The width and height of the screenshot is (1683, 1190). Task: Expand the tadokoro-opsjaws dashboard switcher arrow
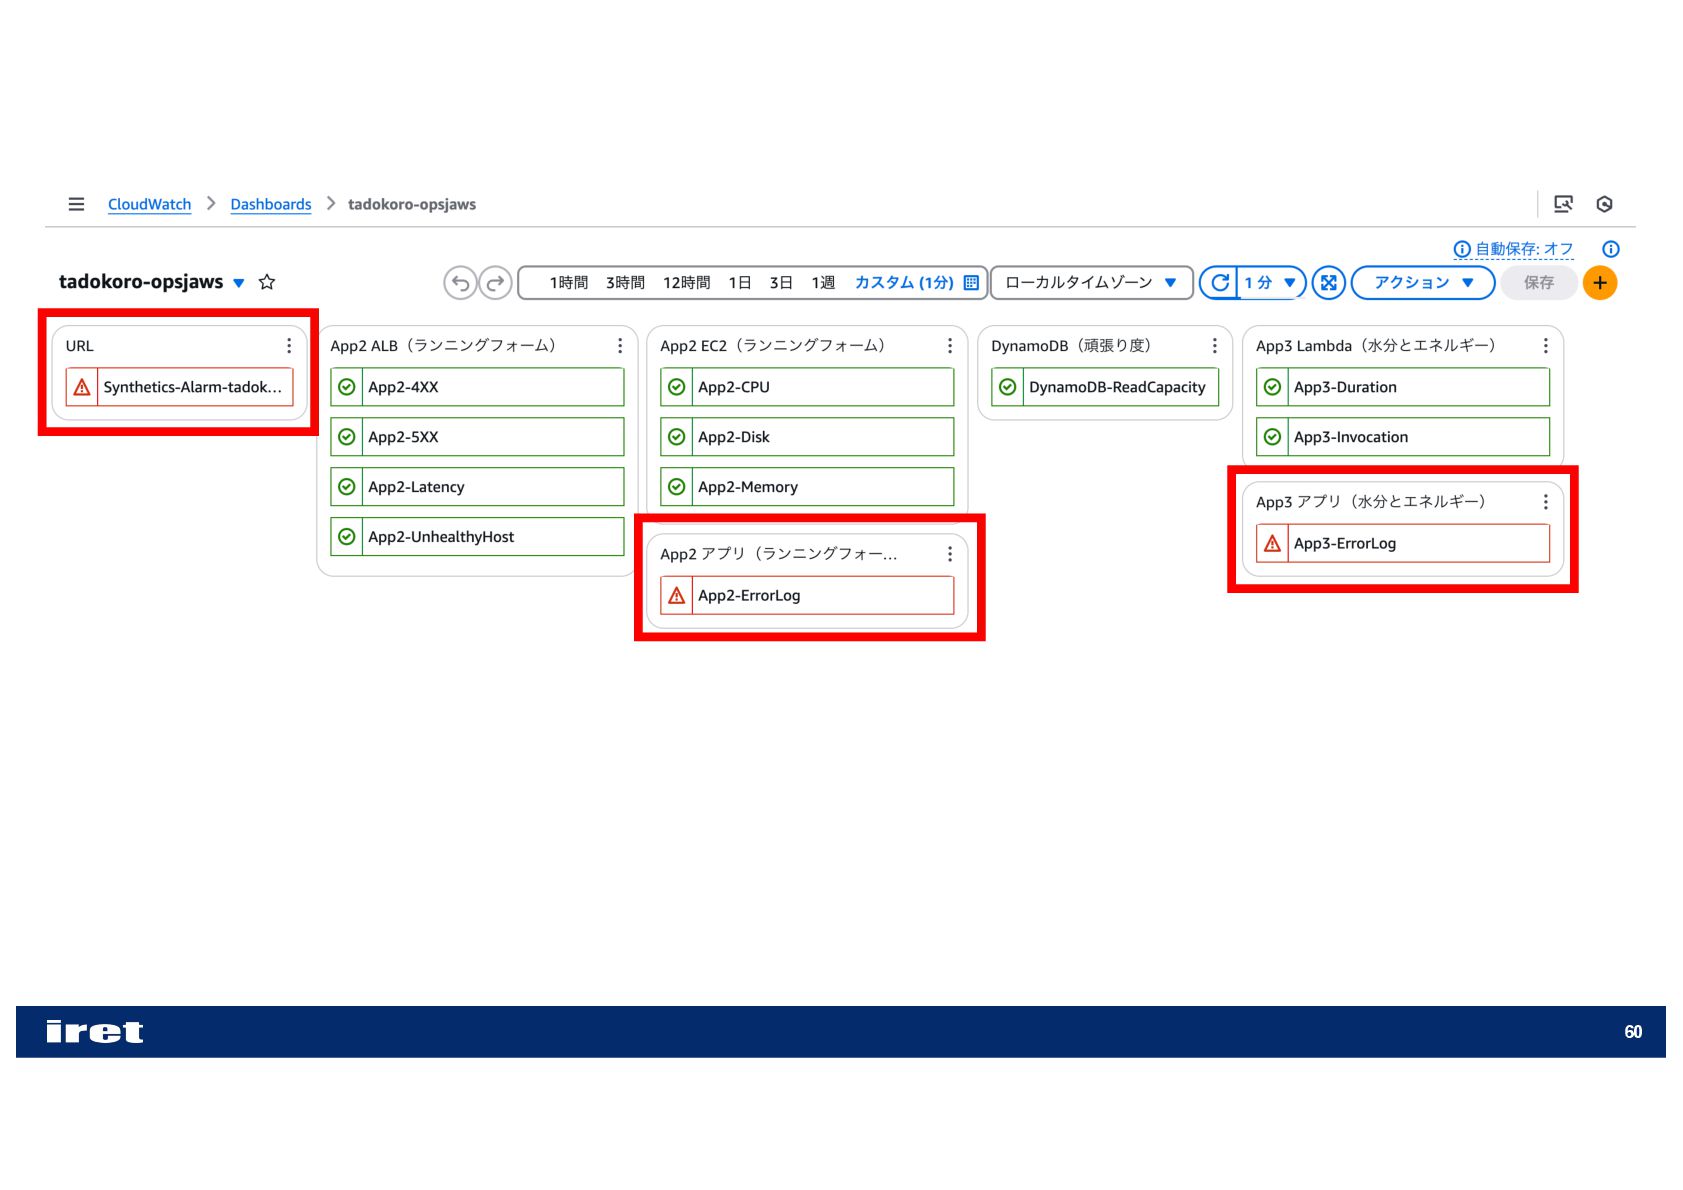[x=239, y=283]
